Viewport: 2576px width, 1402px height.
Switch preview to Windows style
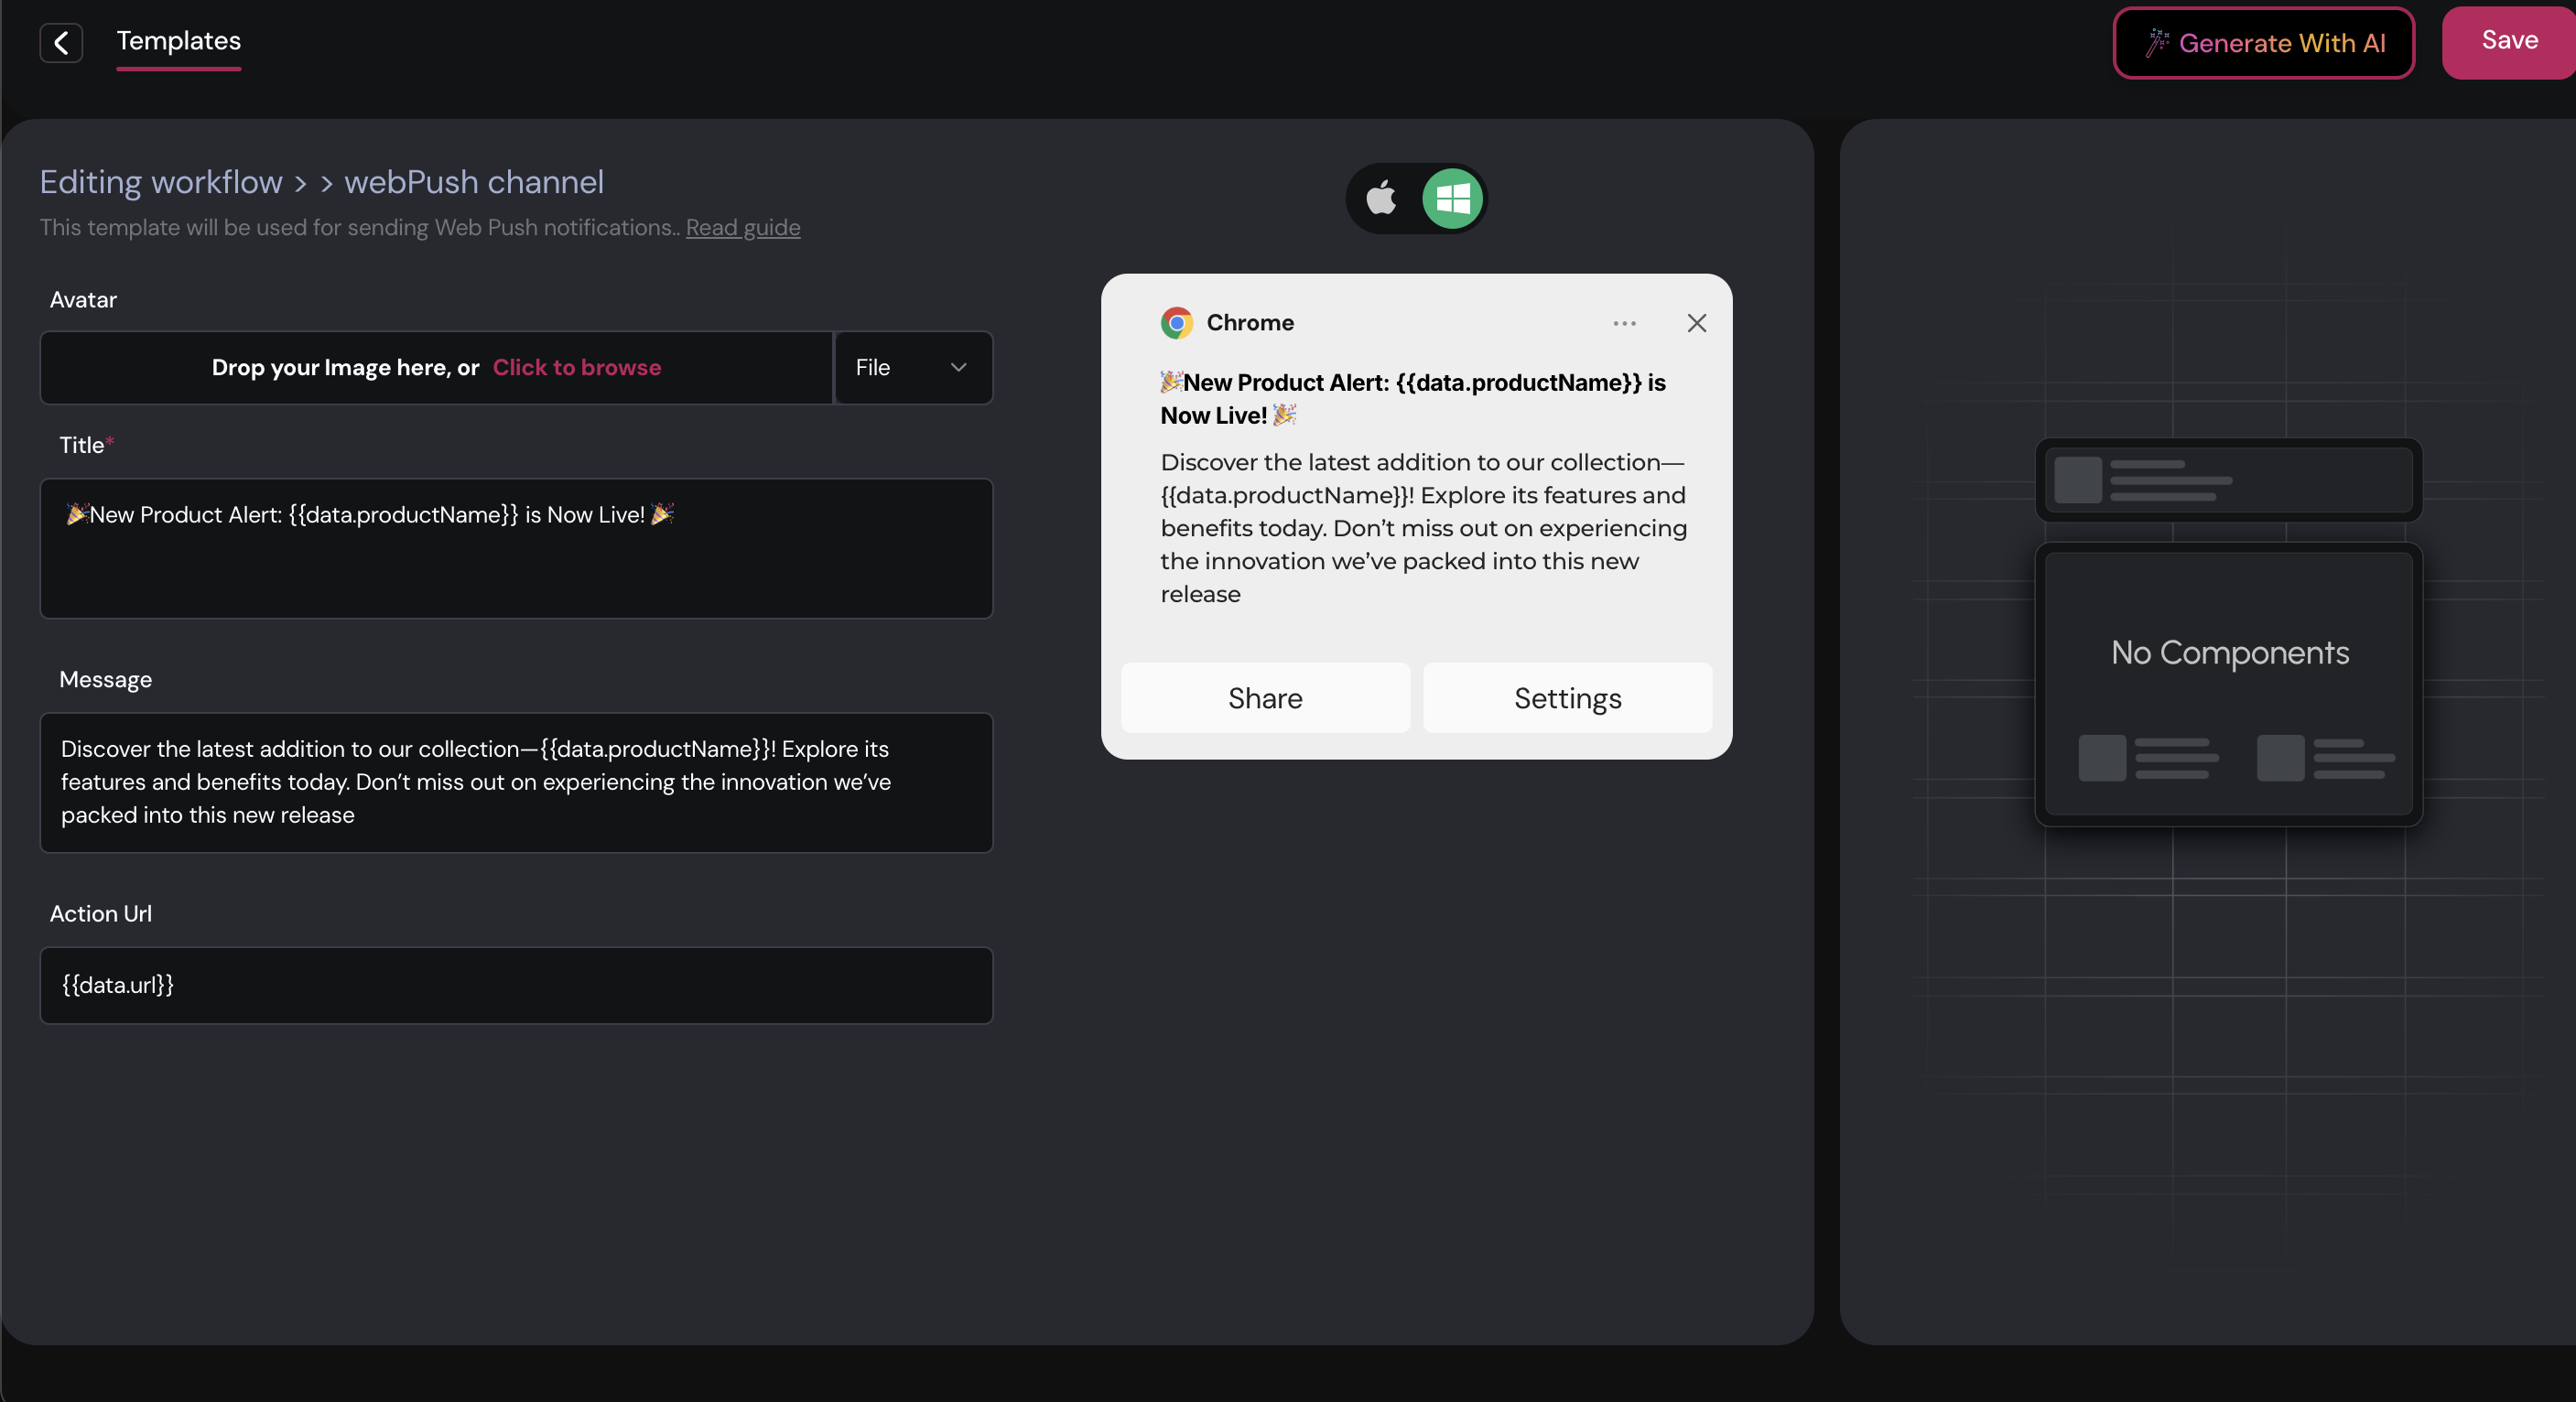tap(1452, 198)
